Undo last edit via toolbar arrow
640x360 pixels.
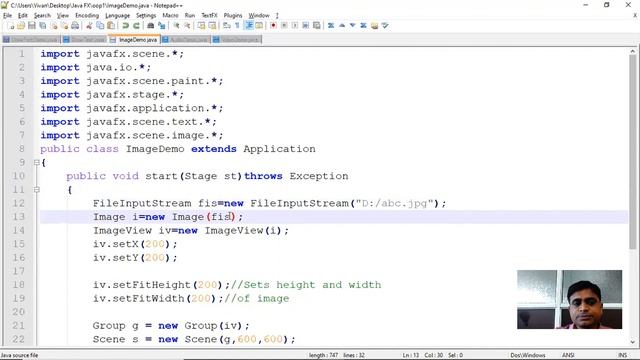125,26
